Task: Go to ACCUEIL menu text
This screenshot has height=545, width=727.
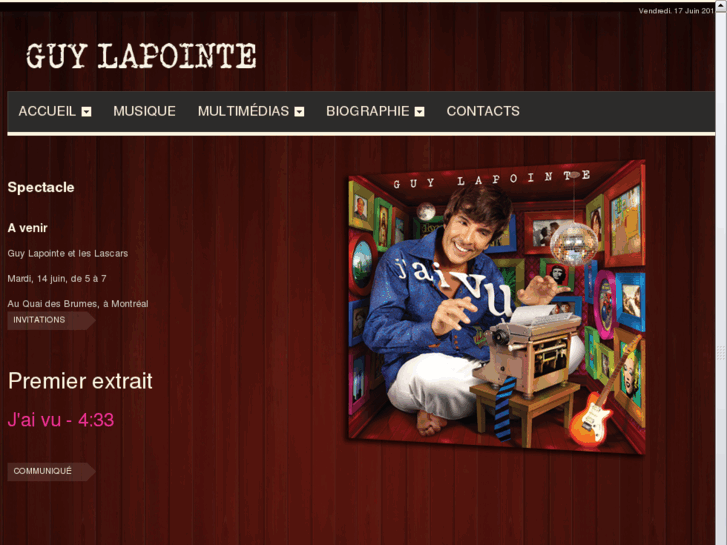Action: (x=47, y=111)
